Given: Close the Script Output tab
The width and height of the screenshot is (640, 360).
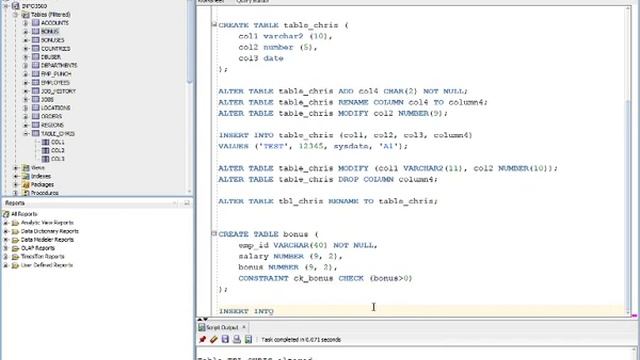Looking at the screenshot, I should tap(244, 327).
